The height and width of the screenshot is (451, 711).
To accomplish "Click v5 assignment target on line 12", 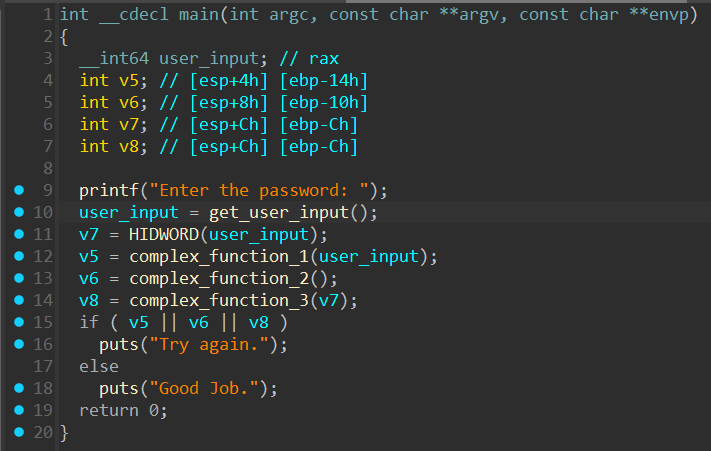I will click(x=89, y=257).
